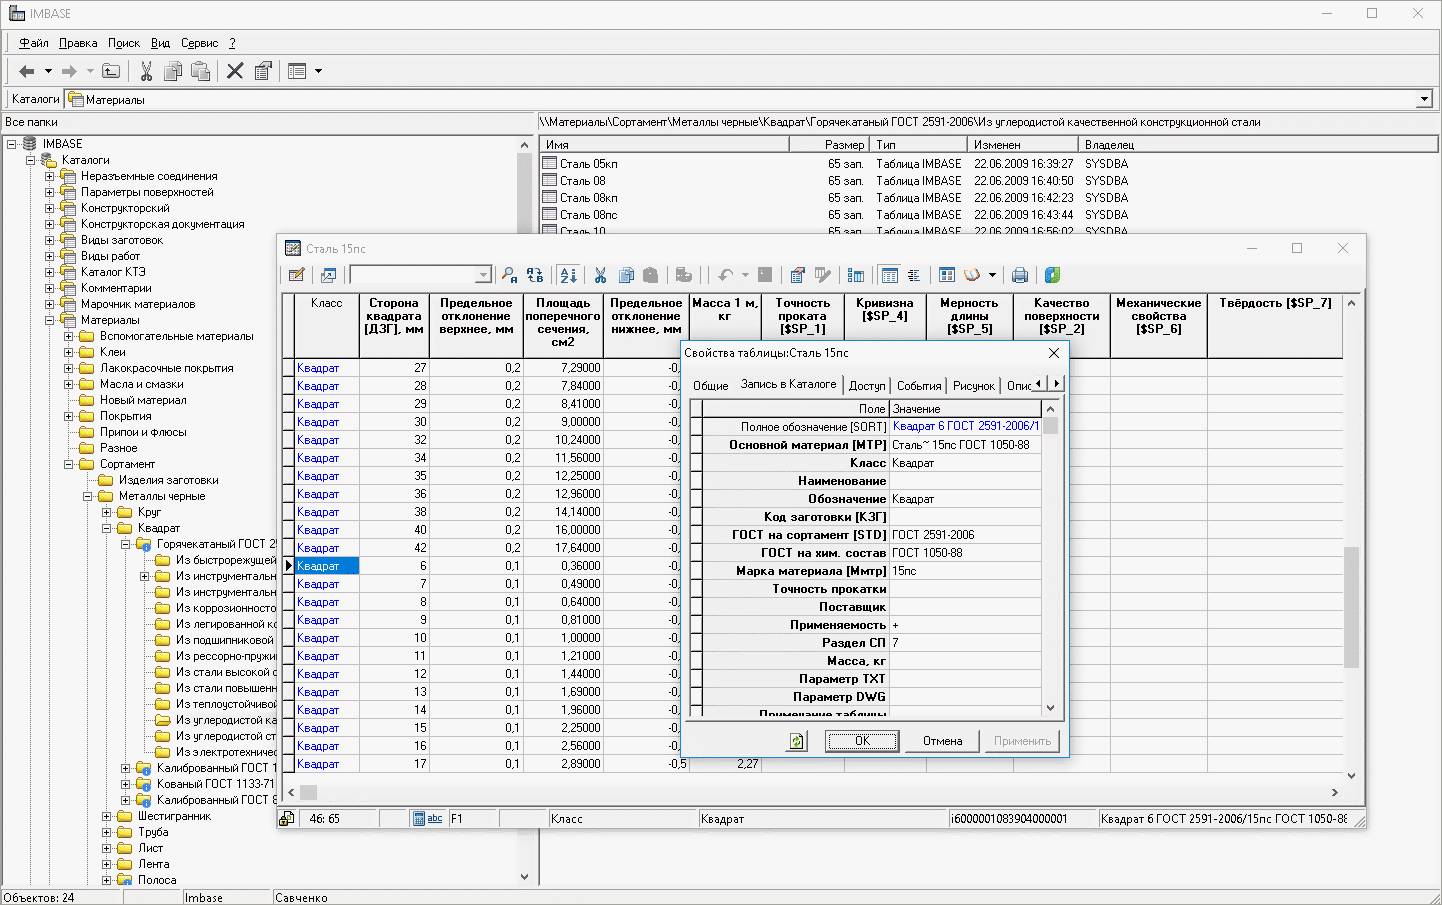
Task: Click the table's vertical scrollbar thumb
Action: [x=1351, y=605]
